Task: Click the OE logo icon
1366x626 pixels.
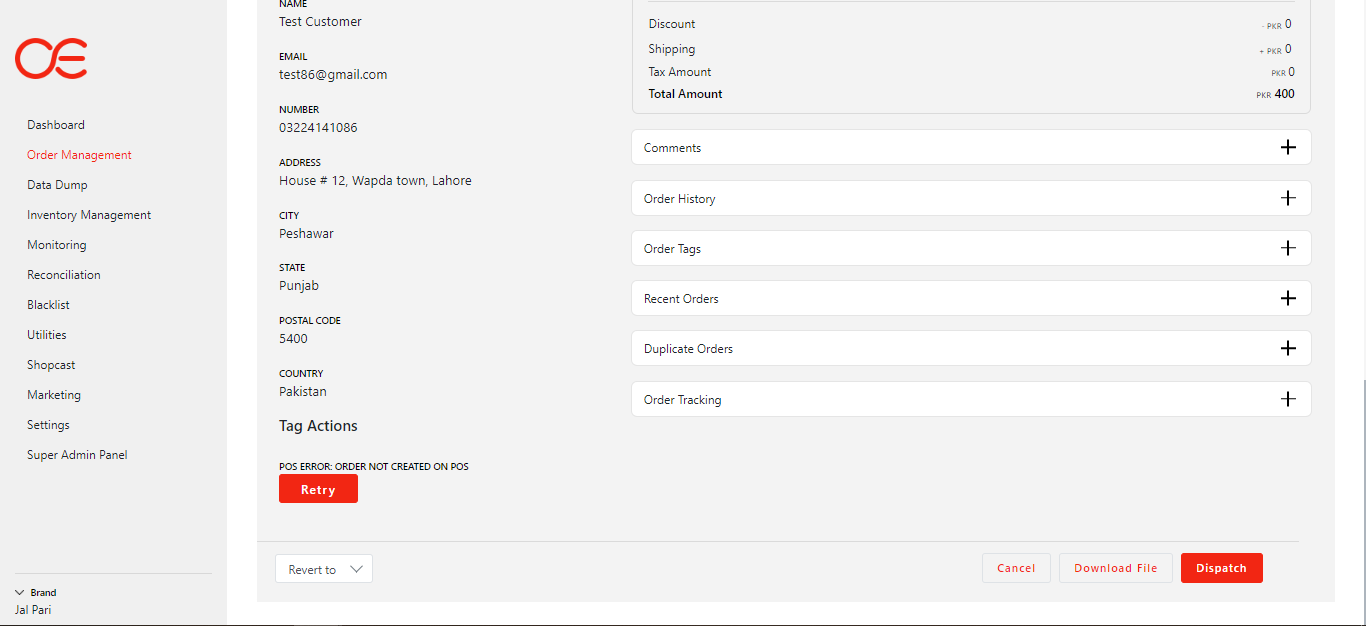Action: click(51, 59)
